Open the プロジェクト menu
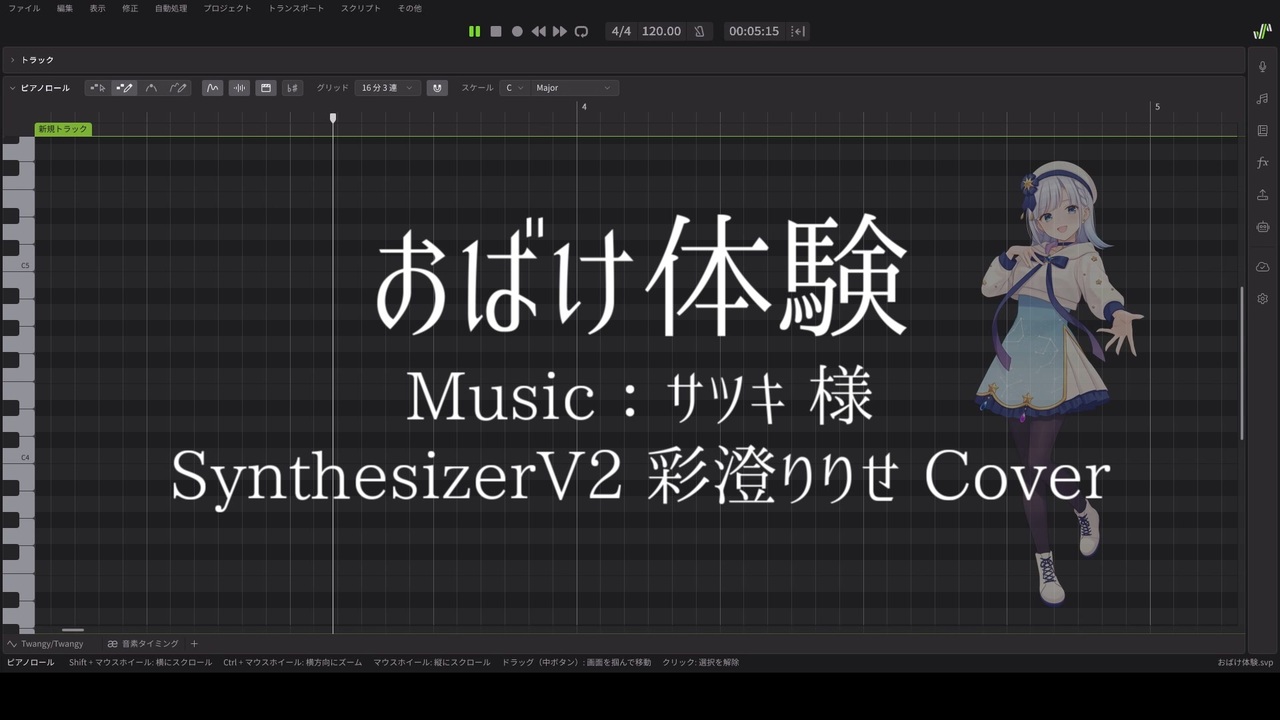This screenshot has width=1280, height=720. click(228, 8)
